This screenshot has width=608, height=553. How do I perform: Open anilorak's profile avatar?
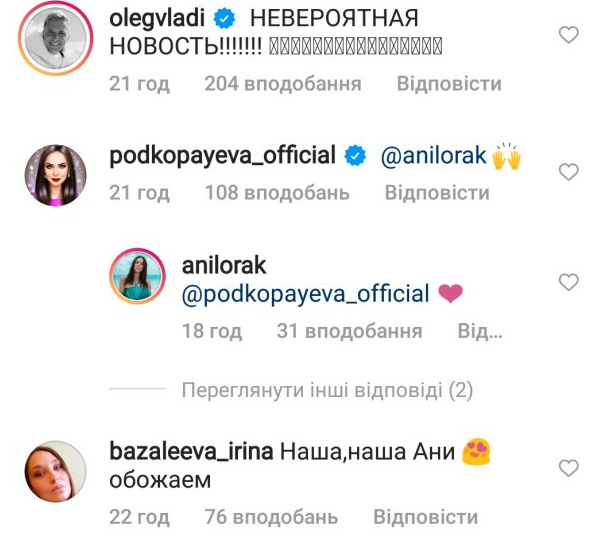137,276
